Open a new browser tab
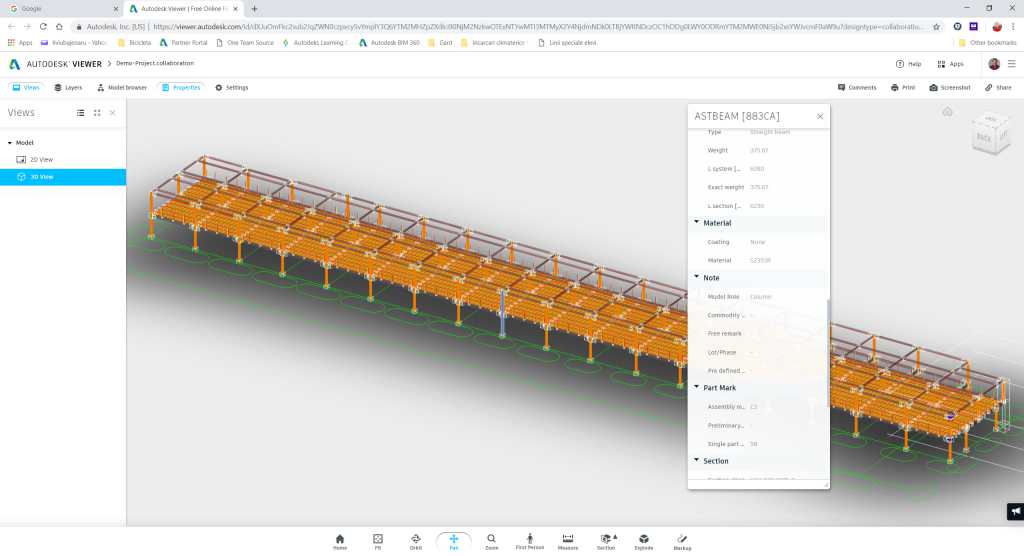This screenshot has height=556, width=1024. pyautogui.click(x=254, y=8)
